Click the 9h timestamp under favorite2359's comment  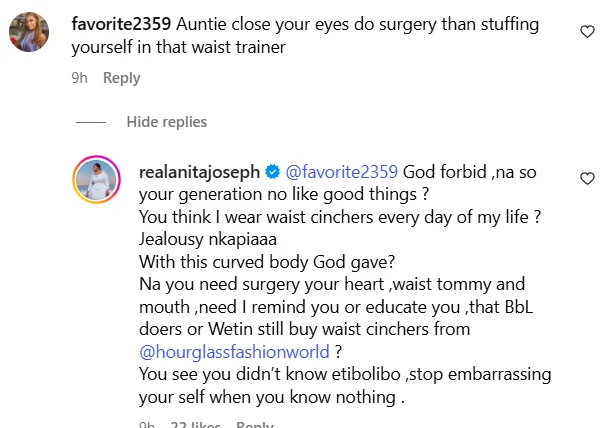coord(80,77)
